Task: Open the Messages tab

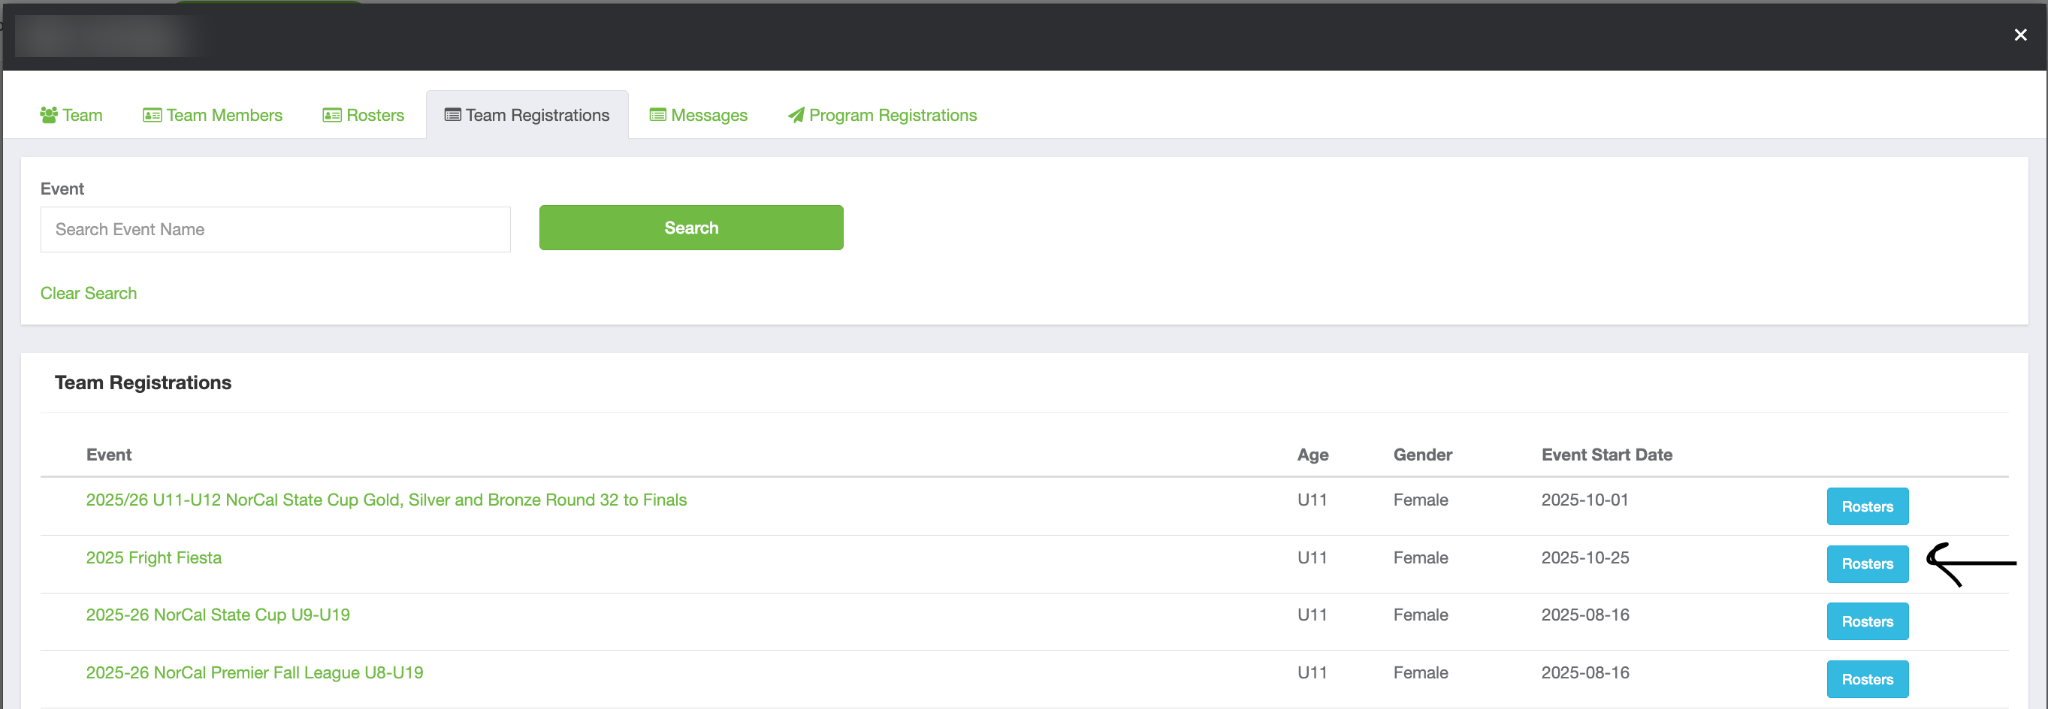Action: coord(698,115)
